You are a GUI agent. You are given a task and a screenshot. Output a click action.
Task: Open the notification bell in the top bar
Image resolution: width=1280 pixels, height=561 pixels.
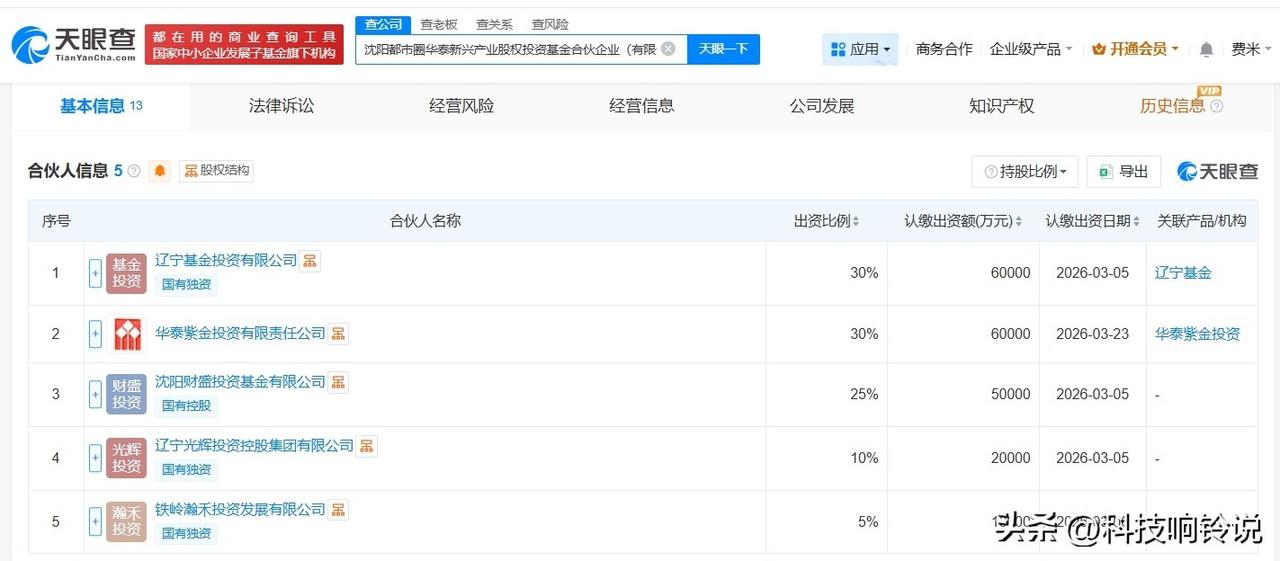[x=1206, y=49]
